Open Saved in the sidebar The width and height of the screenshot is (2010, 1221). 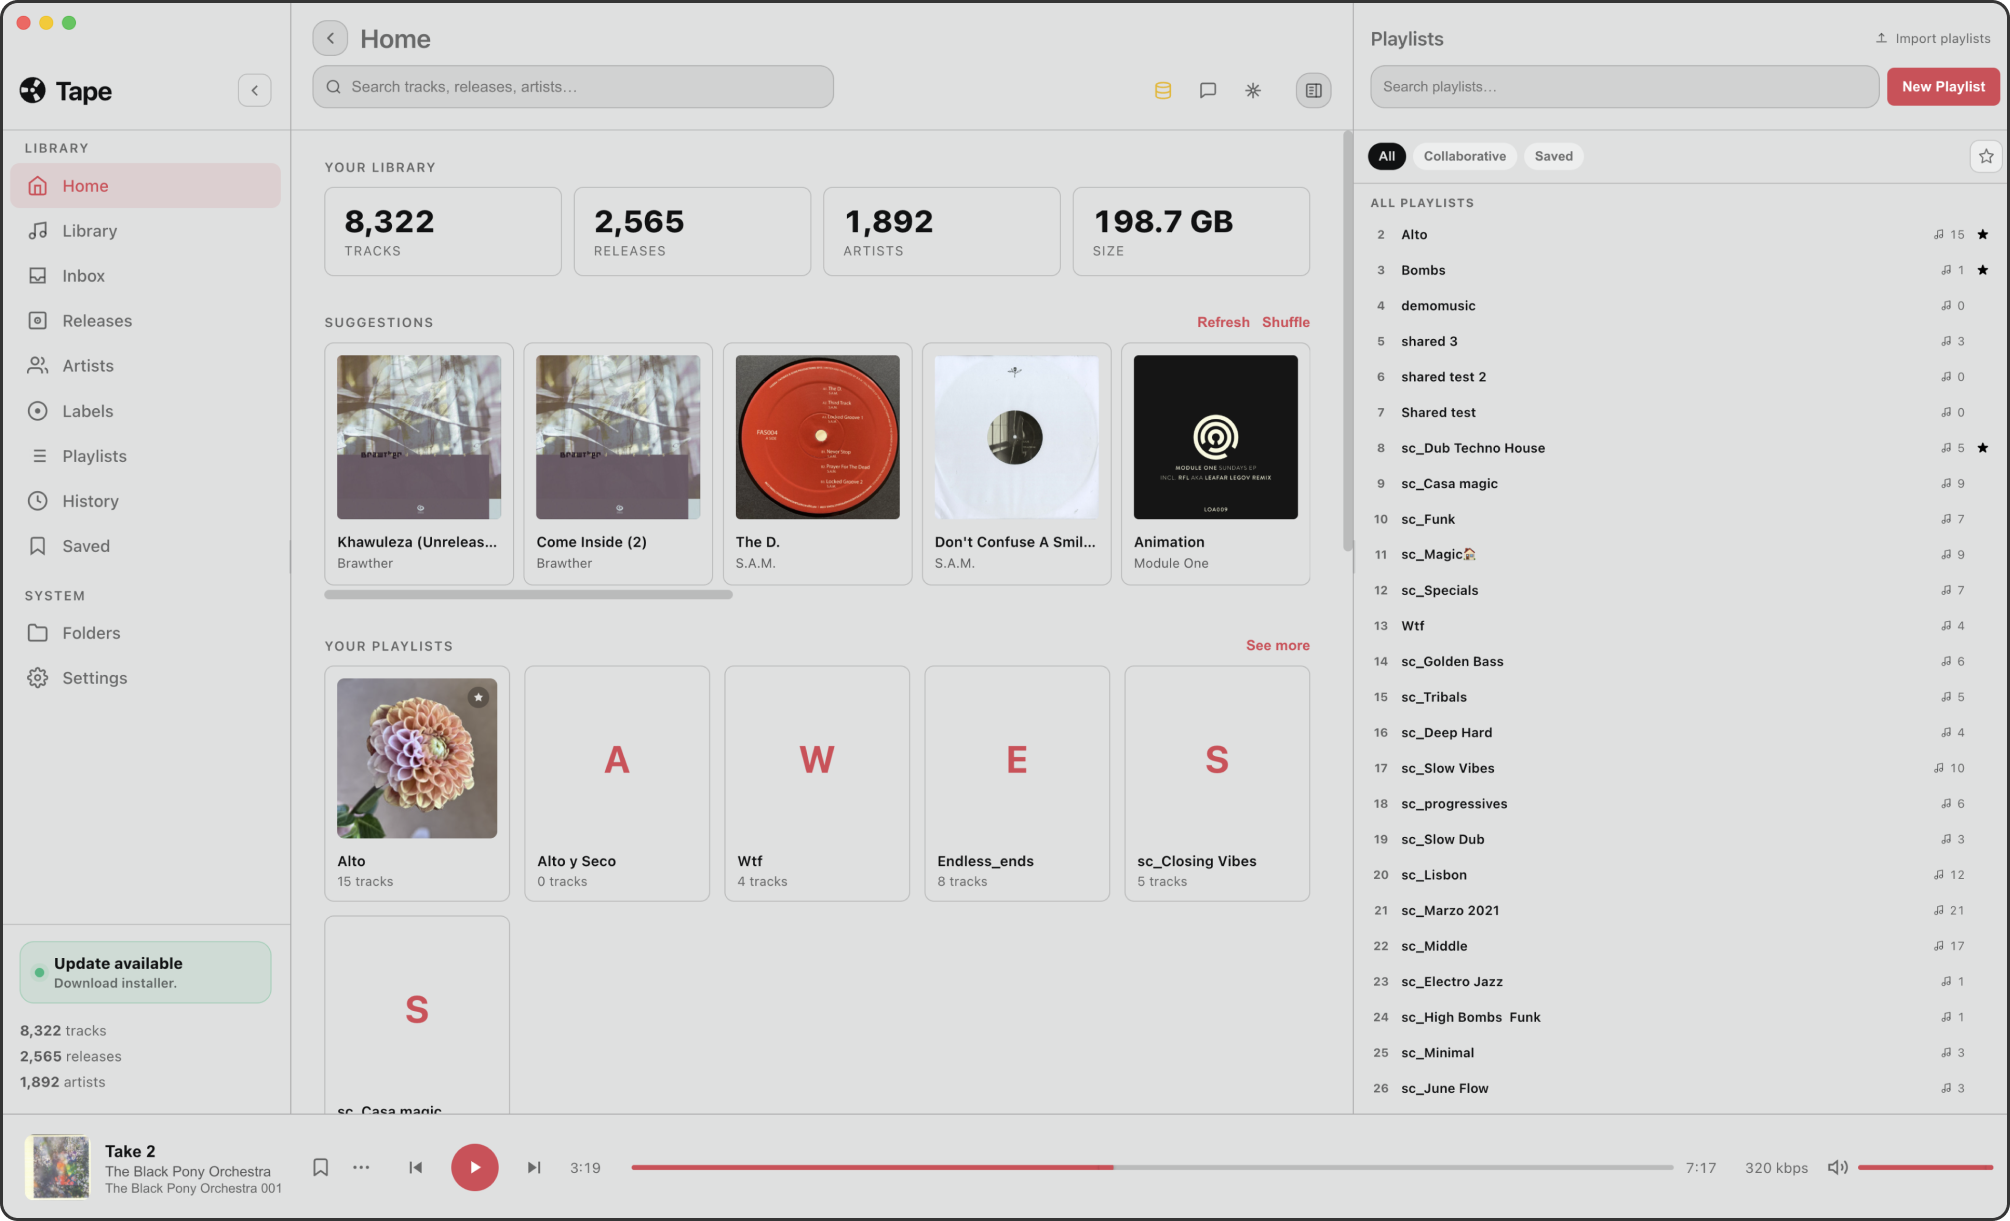[x=145, y=546]
